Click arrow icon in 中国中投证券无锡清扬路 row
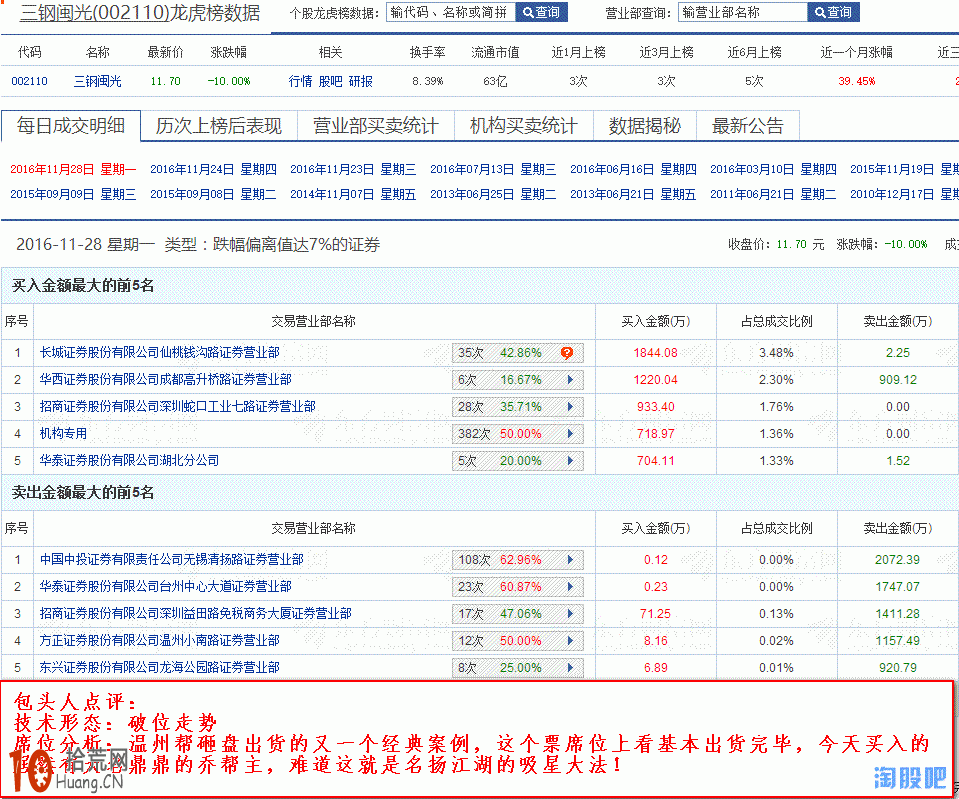Image resolution: width=959 pixels, height=799 pixels. [570, 560]
